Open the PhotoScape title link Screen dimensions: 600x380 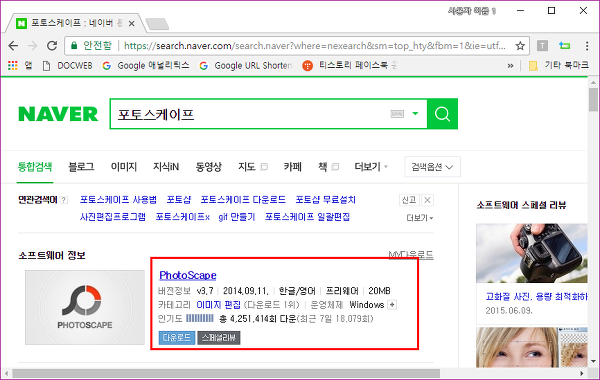(x=188, y=275)
